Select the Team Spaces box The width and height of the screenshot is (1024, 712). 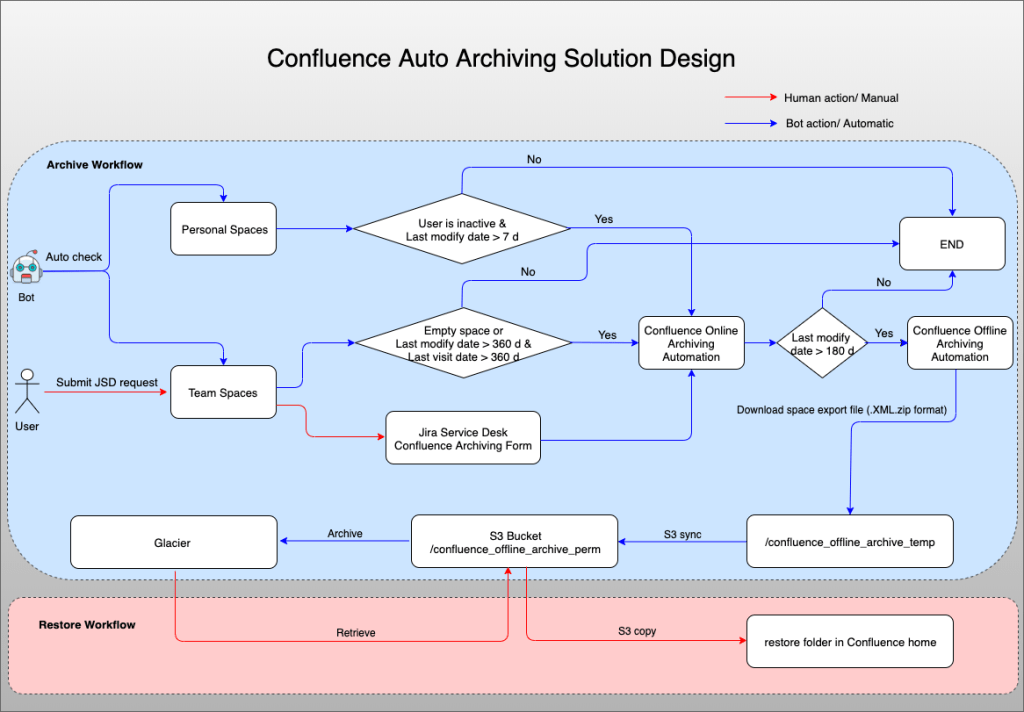(223, 393)
